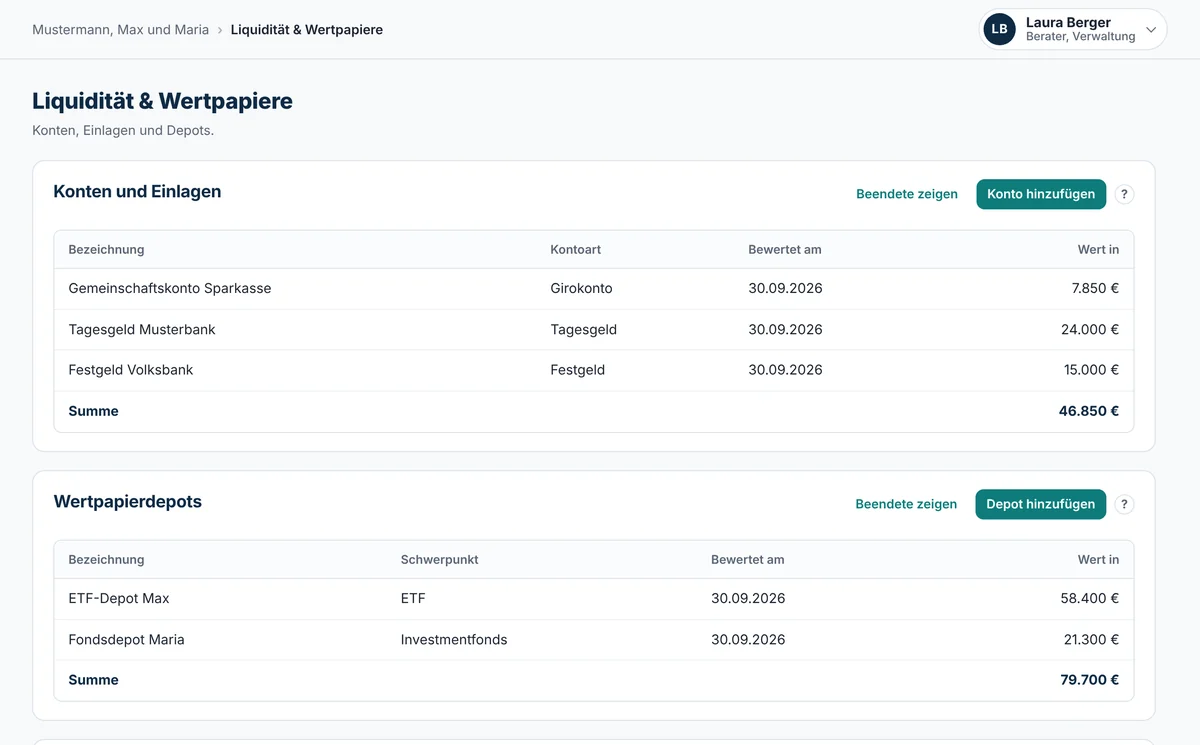Click the Festgeld Kontoart cell
This screenshot has width=1200, height=745.
pos(577,370)
